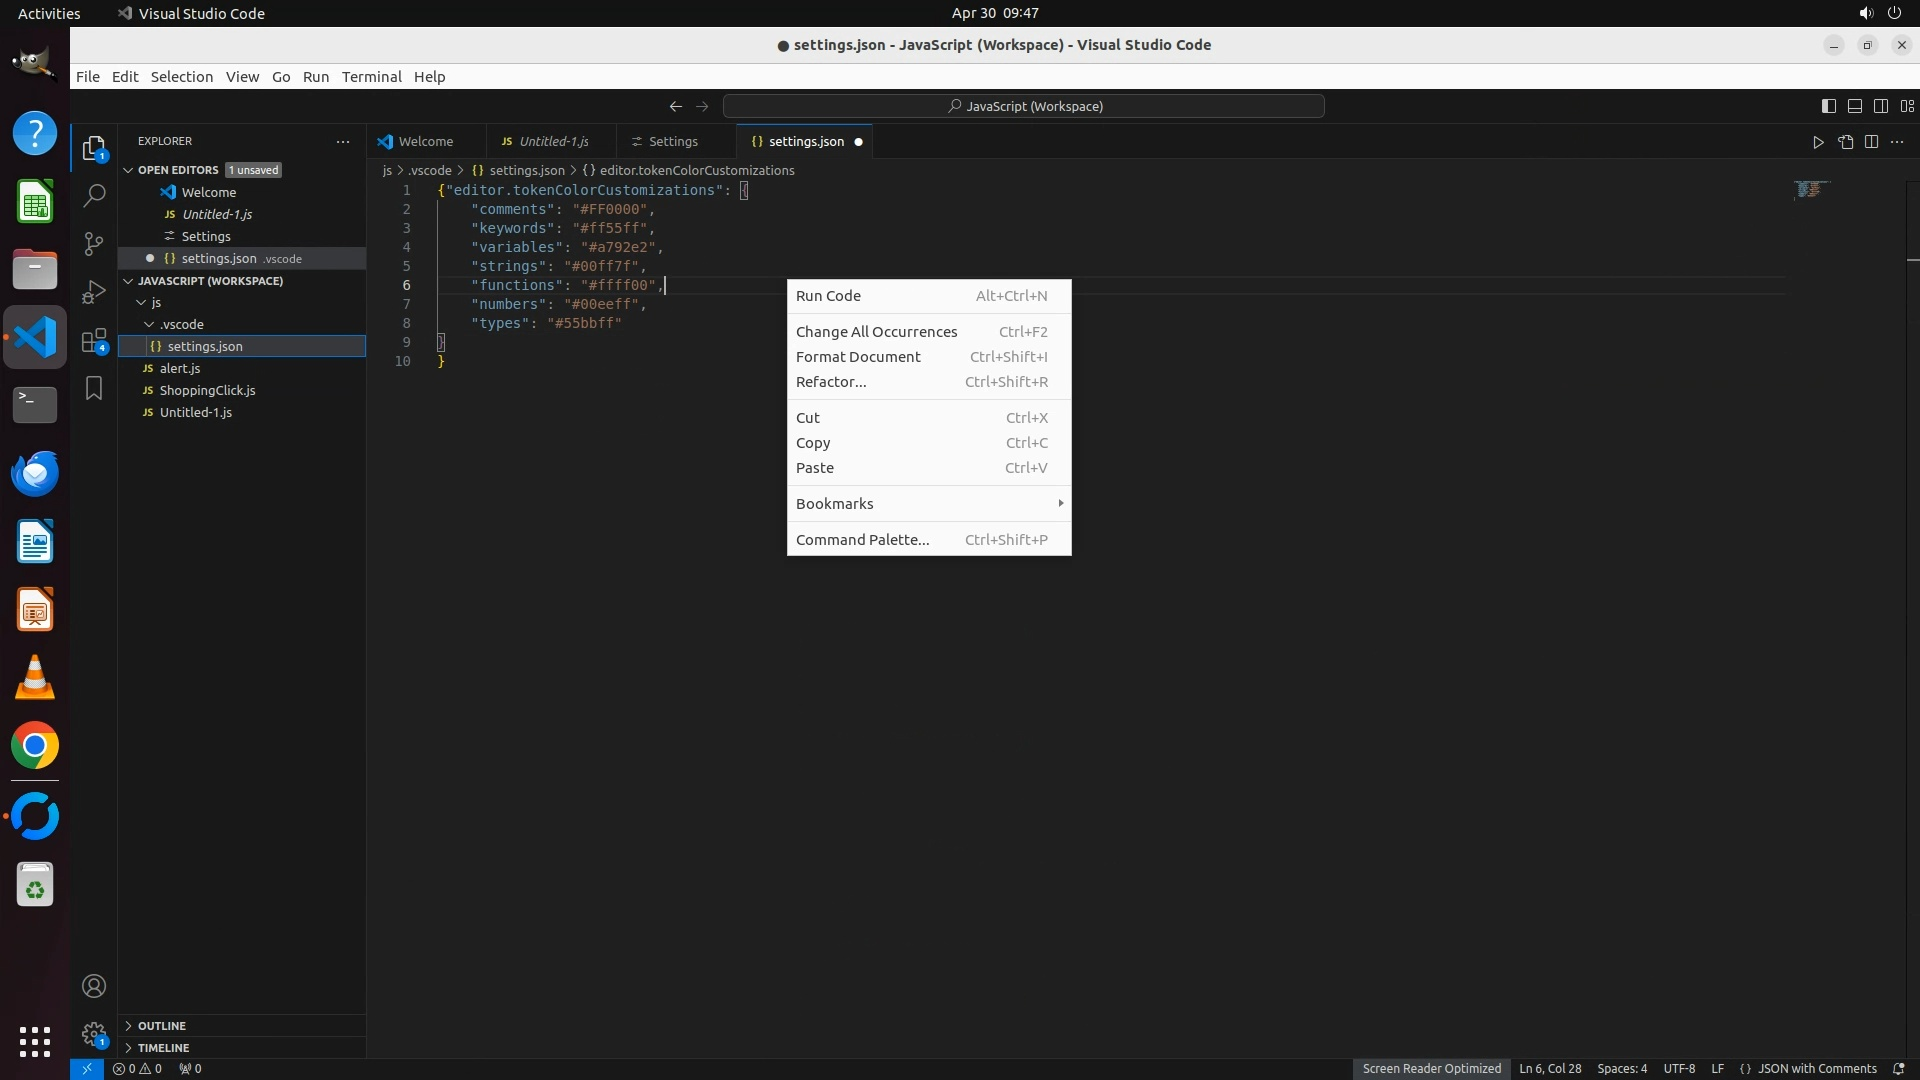Expand the TIMELINE section

point(163,1048)
